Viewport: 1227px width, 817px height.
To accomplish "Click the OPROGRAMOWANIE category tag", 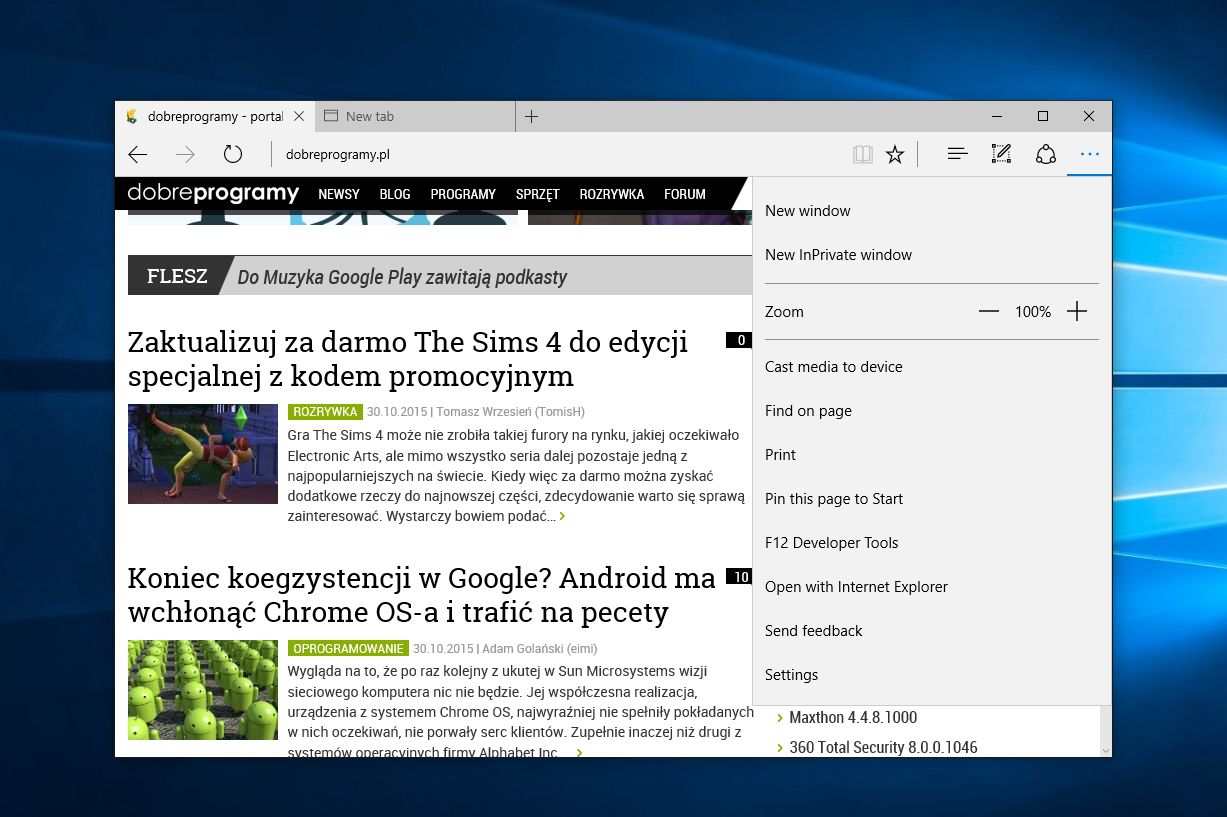I will pyautogui.click(x=349, y=648).
